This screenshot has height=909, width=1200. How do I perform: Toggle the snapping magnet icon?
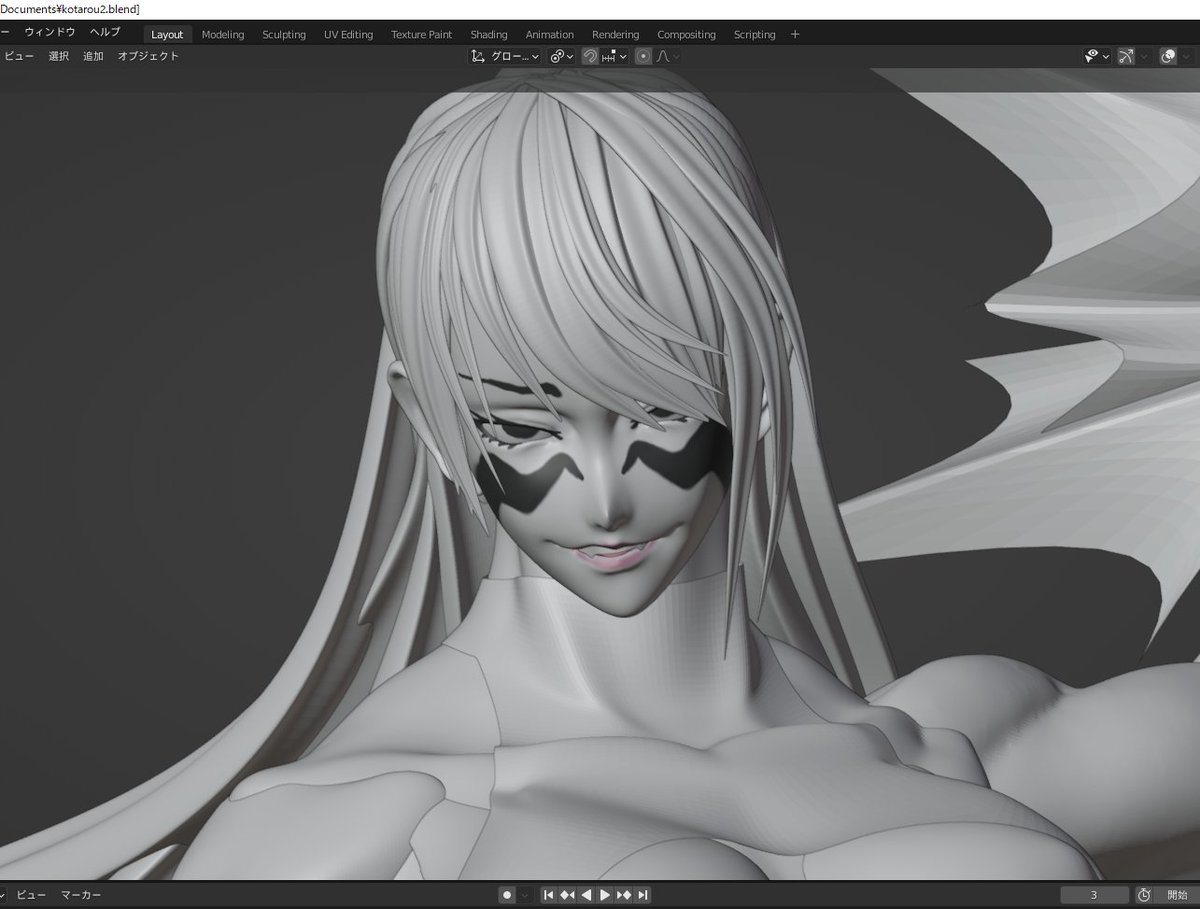click(x=590, y=57)
